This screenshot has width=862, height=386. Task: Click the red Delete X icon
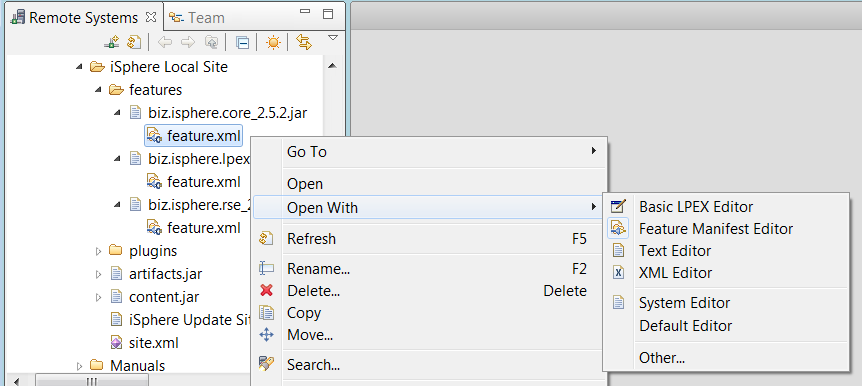266,290
